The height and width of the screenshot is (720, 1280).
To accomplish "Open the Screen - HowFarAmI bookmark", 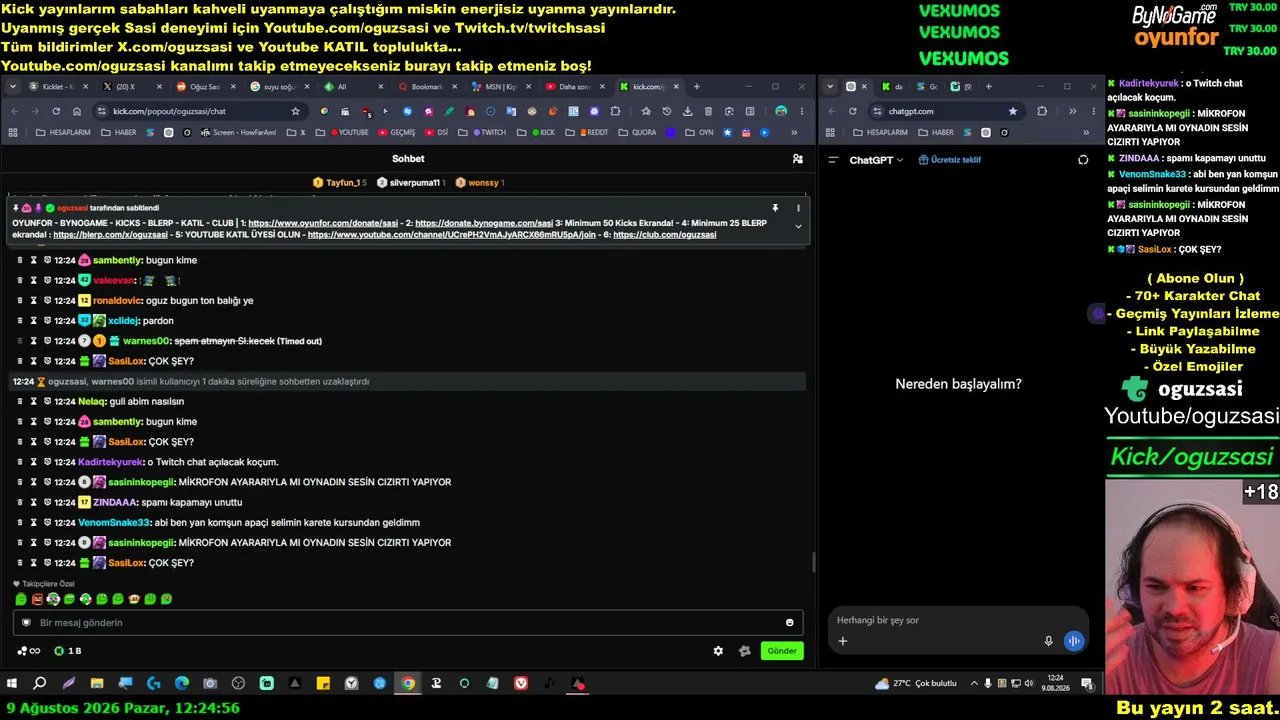I will click(x=238, y=132).
